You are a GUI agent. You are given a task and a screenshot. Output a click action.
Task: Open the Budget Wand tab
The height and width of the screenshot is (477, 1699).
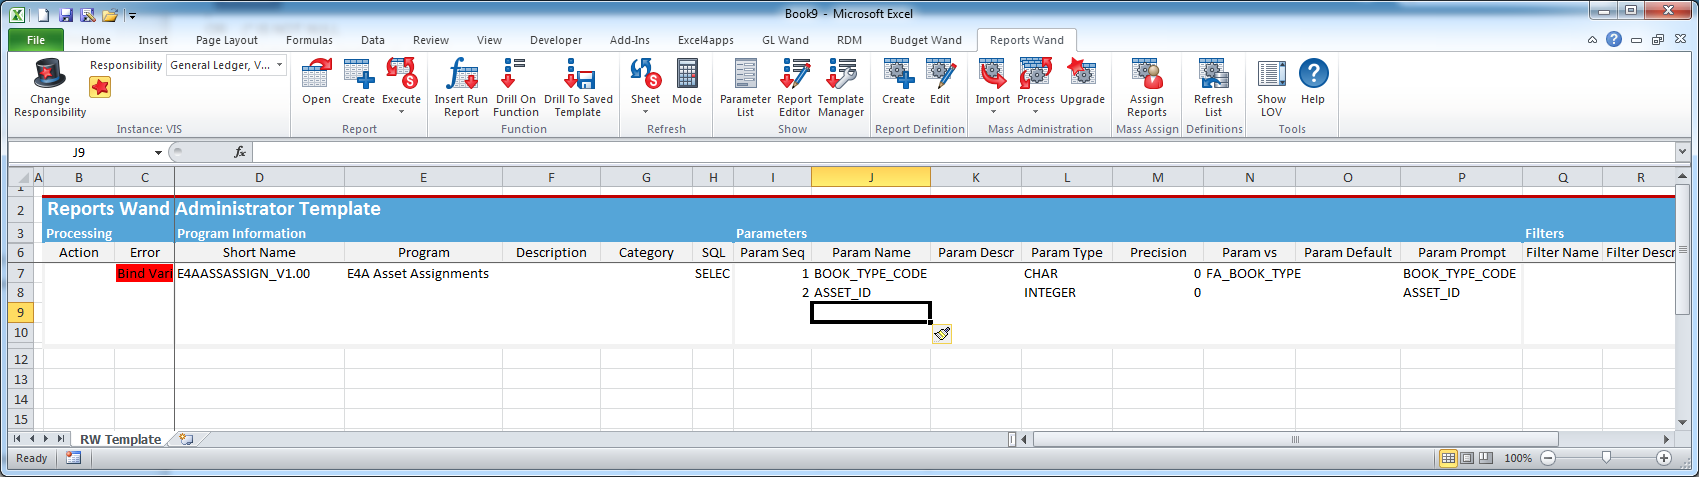click(926, 40)
